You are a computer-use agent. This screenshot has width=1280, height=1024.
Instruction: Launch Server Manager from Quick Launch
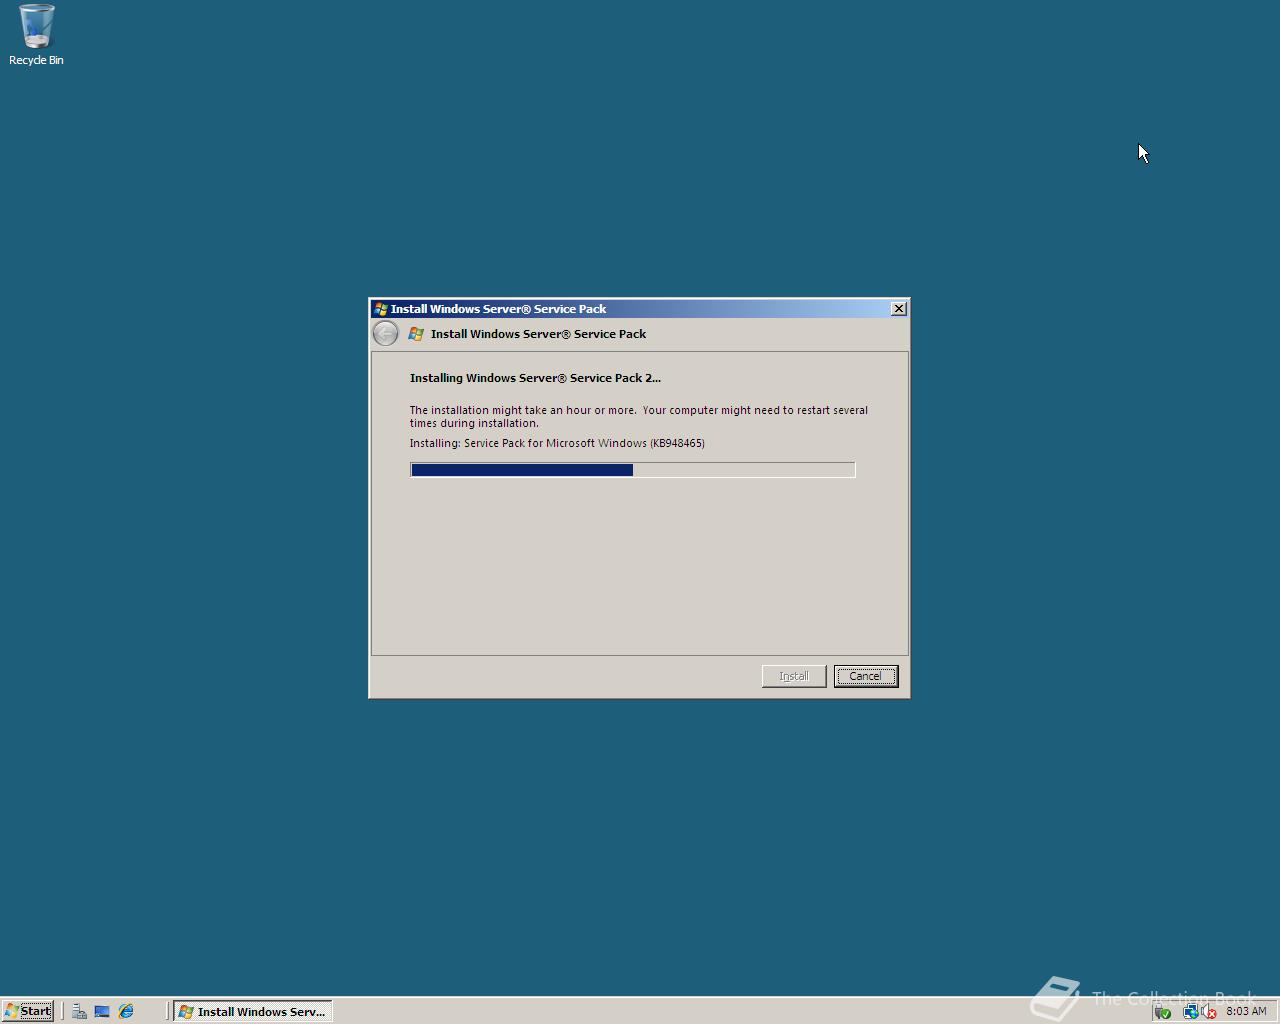(x=79, y=1011)
